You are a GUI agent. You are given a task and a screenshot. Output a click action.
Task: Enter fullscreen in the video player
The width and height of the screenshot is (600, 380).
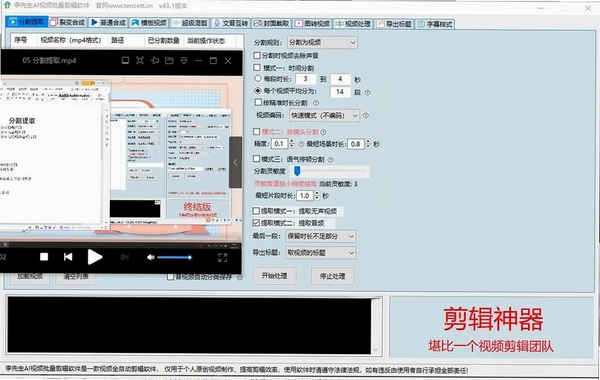click(x=222, y=257)
